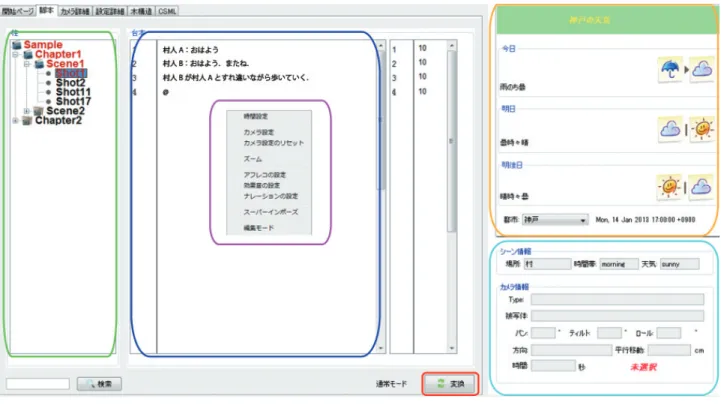This screenshot has height=405, width=721.
Task: Click the Chapter2 folder icon
Action: coord(28,120)
